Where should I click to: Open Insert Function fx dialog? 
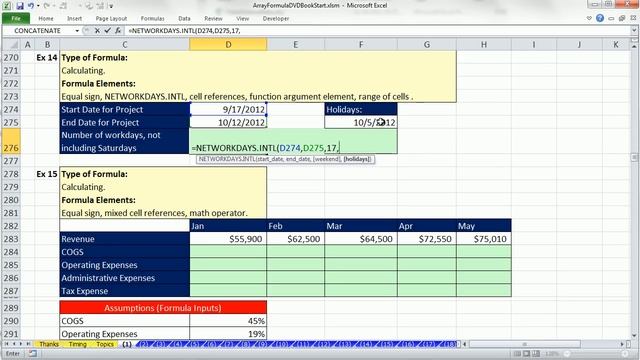[118, 31]
